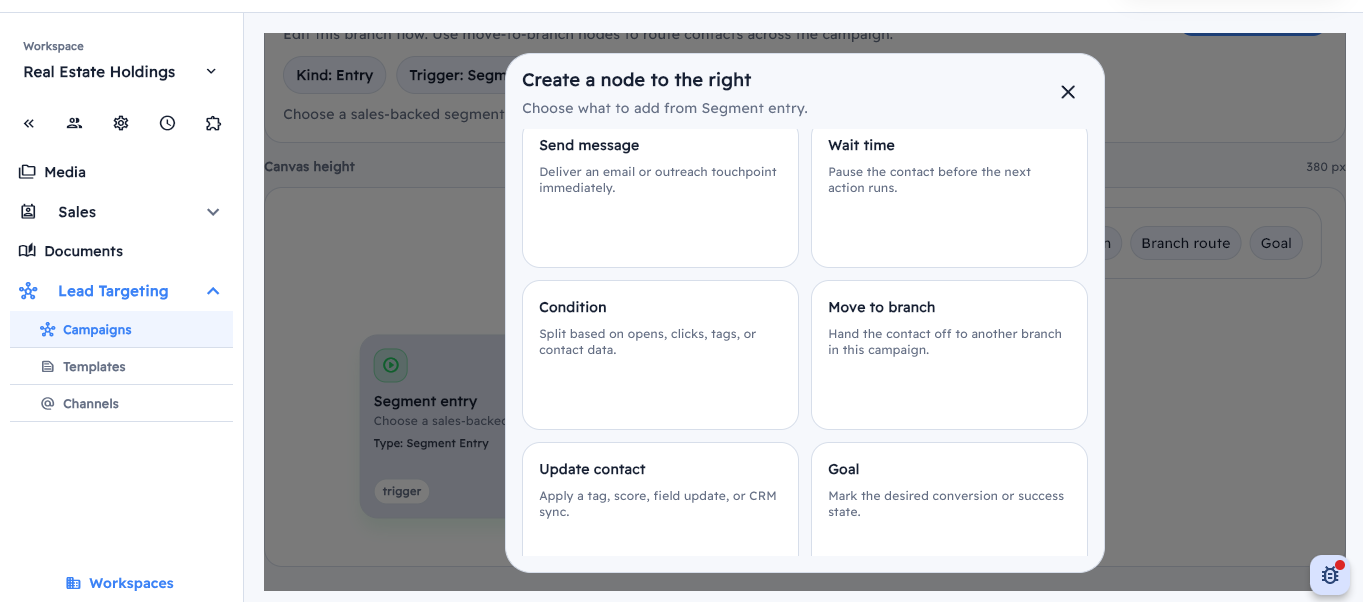Open the Real Estate Holdings workspace dropdown
Viewport: 1363px width, 602px height.
click(x=211, y=72)
